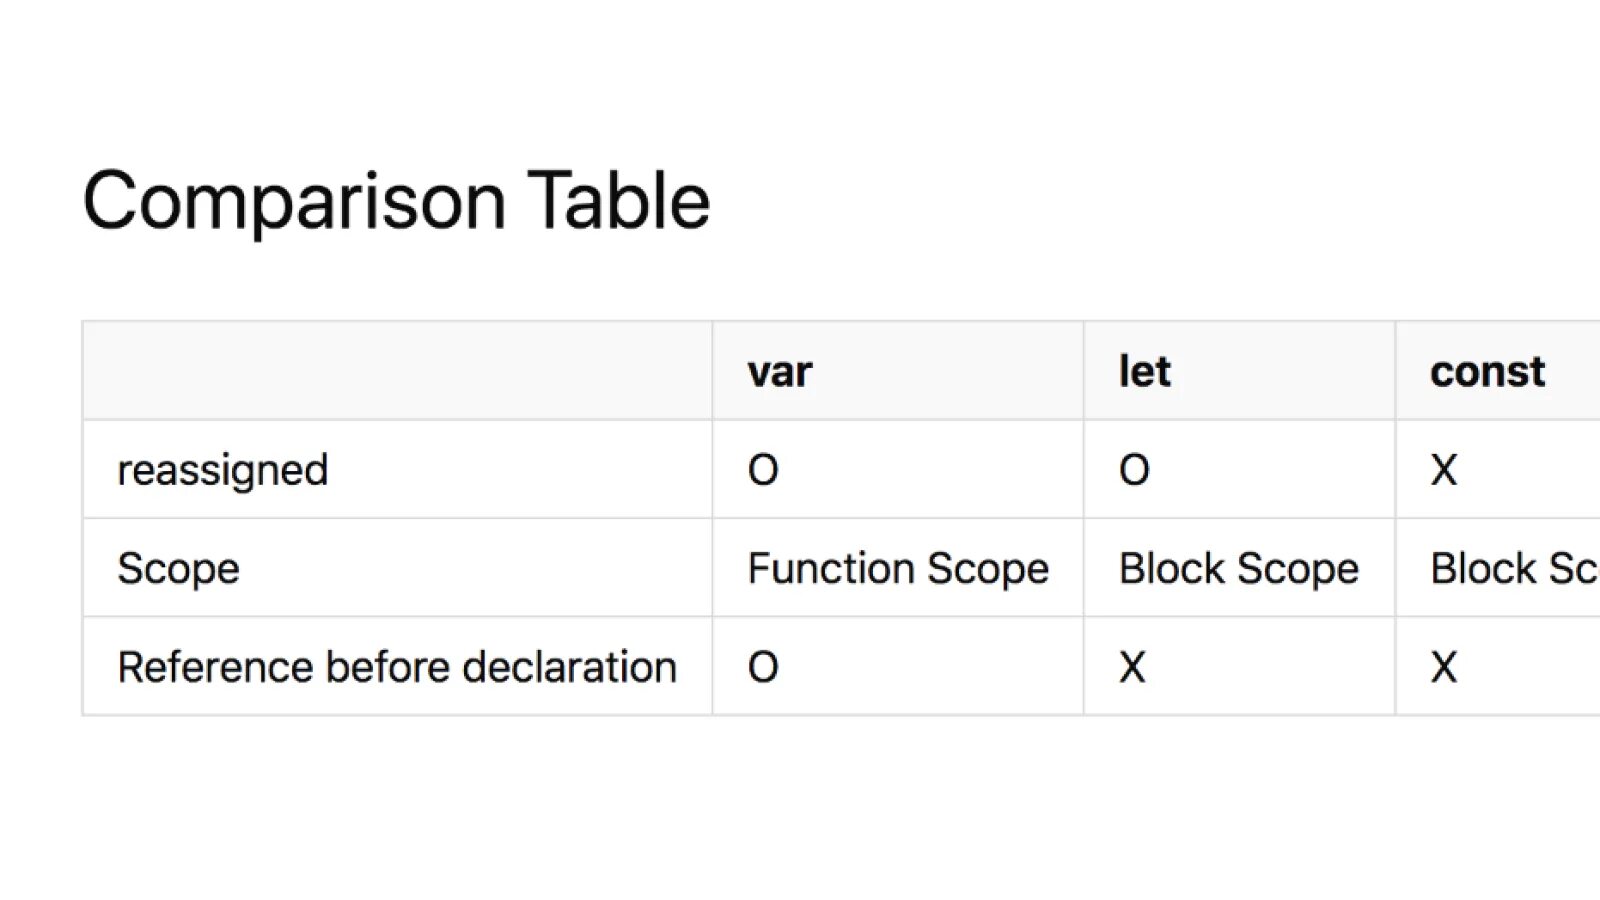Select the "const" column header
1600x900 pixels.
(x=1487, y=372)
